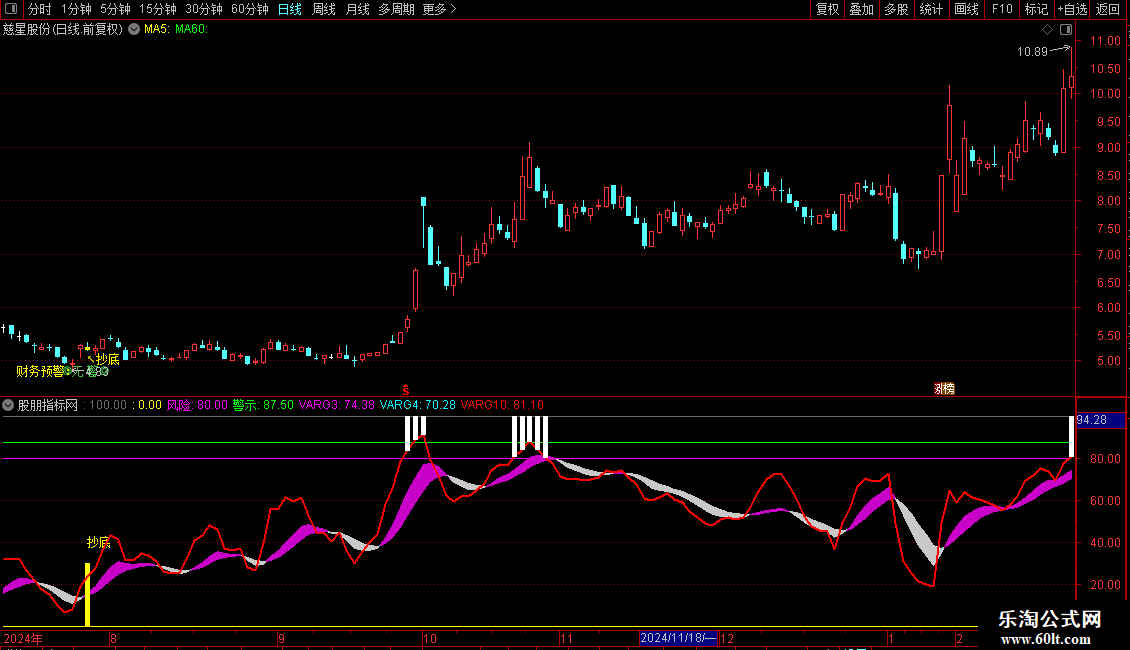Open the F10 company info
Image resolution: width=1130 pixels, height=650 pixels.
(x=1002, y=9)
